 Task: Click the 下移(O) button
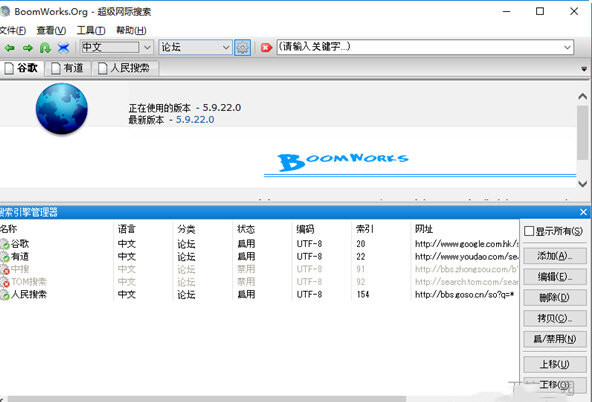[555, 385]
